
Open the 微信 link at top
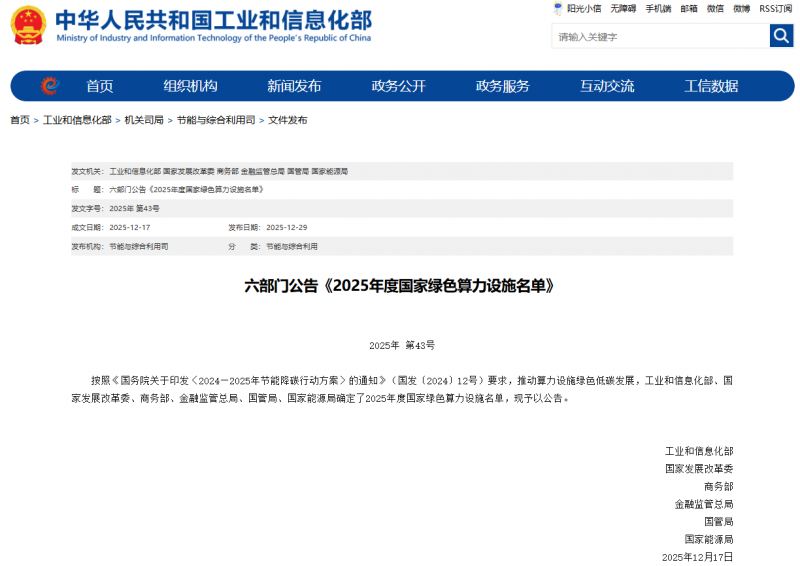pyautogui.click(x=715, y=9)
